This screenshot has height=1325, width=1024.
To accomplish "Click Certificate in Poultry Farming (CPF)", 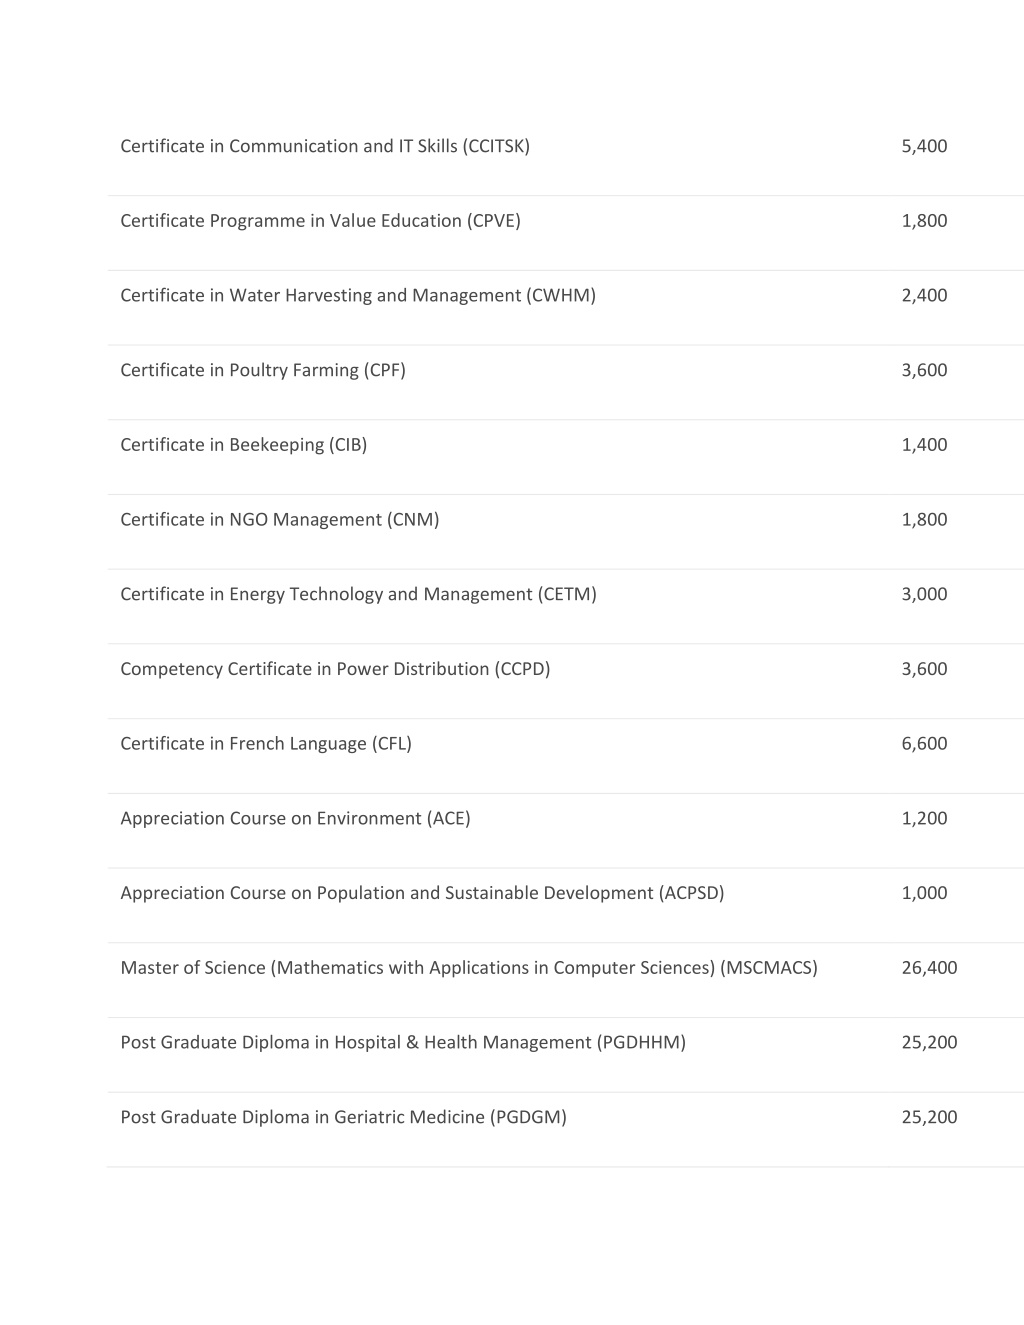I will click(263, 371).
